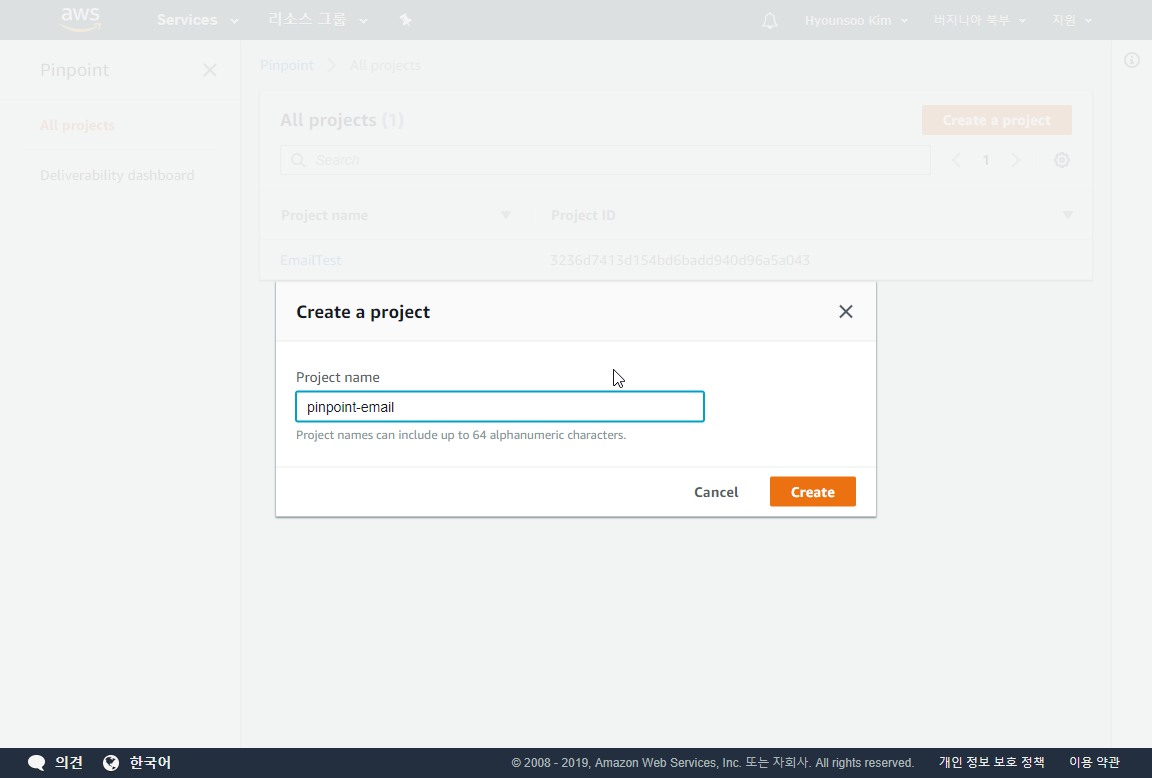
Task: Click the page number 1 in pagination
Action: [x=986, y=160]
